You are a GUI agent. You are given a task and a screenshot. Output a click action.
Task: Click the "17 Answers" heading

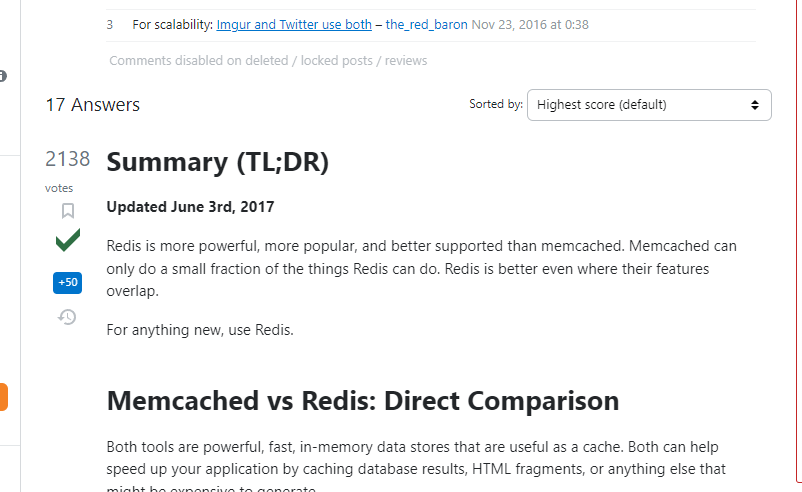[93, 105]
